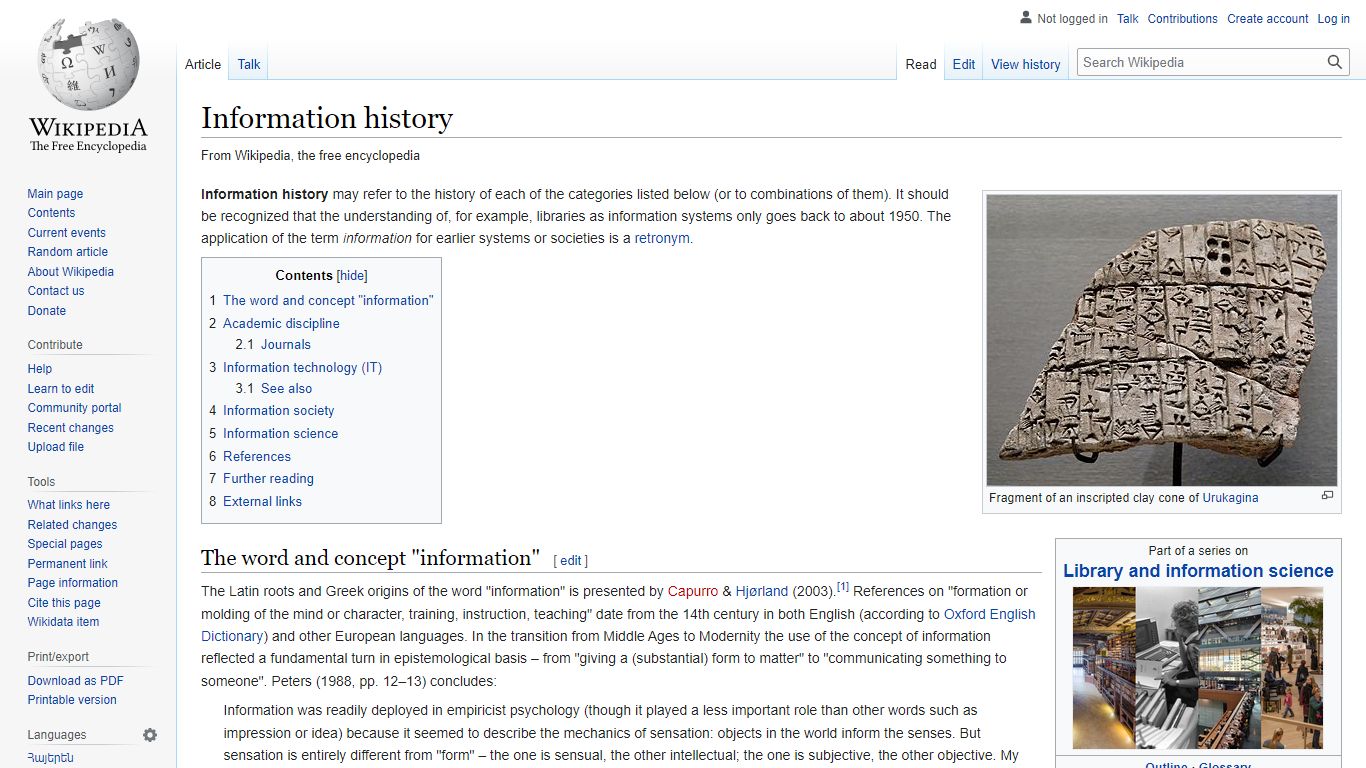Screen dimensions: 1366x768
Task: Jump to 'The word and concept information' in contents
Action: 321,300
